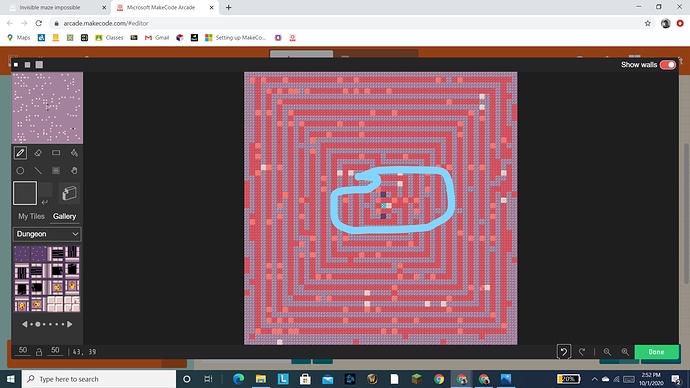The image size is (690, 388).
Task: Choose the largest brush size
Action: (x=39, y=65)
